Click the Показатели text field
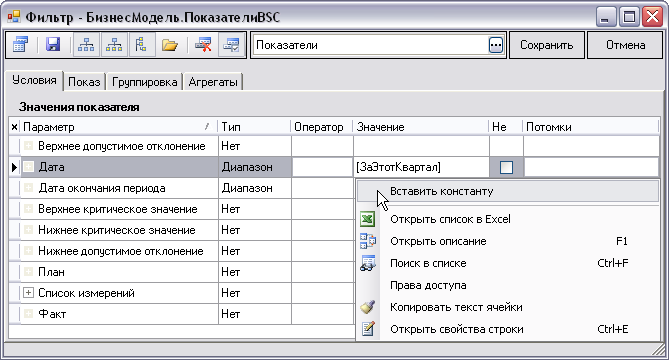The image size is (669, 360). click(370, 45)
